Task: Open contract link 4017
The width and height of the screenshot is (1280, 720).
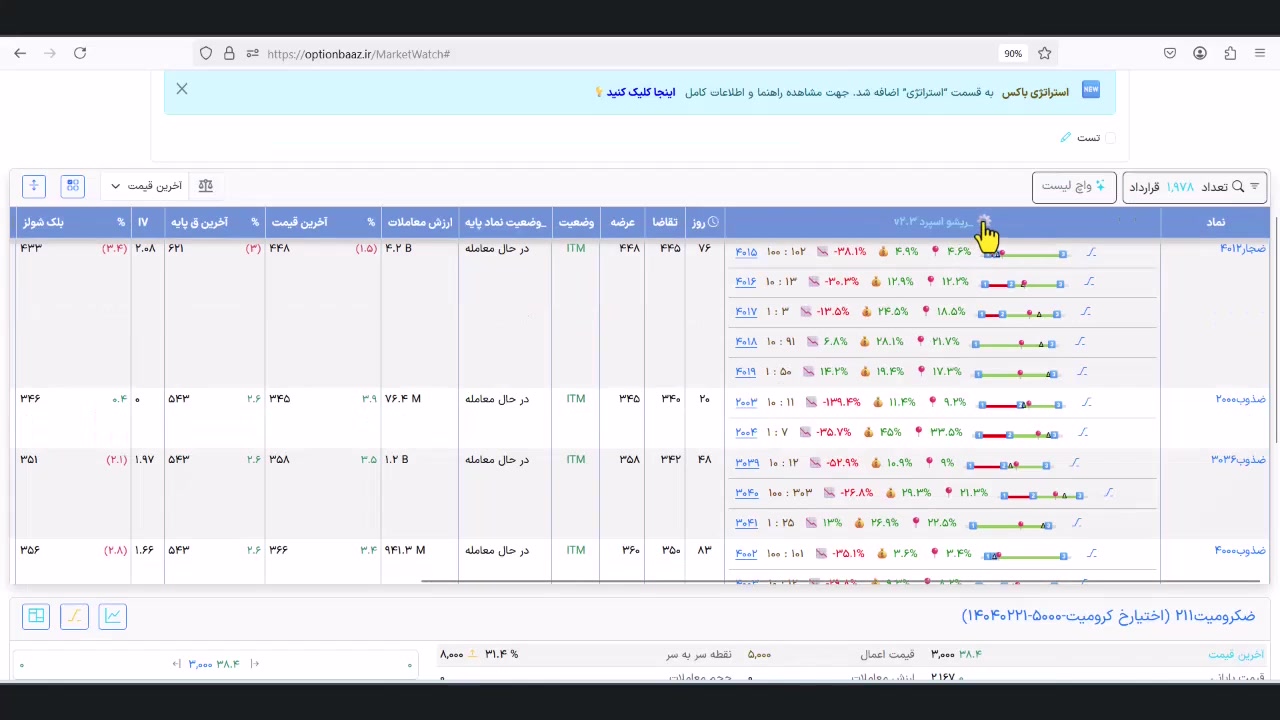Action: point(746,312)
